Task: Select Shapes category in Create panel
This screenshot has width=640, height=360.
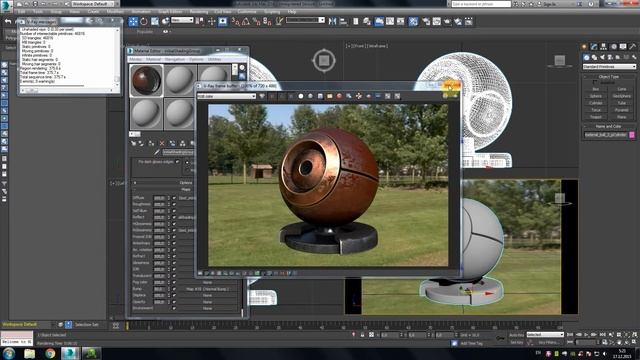Action: [x=594, y=57]
